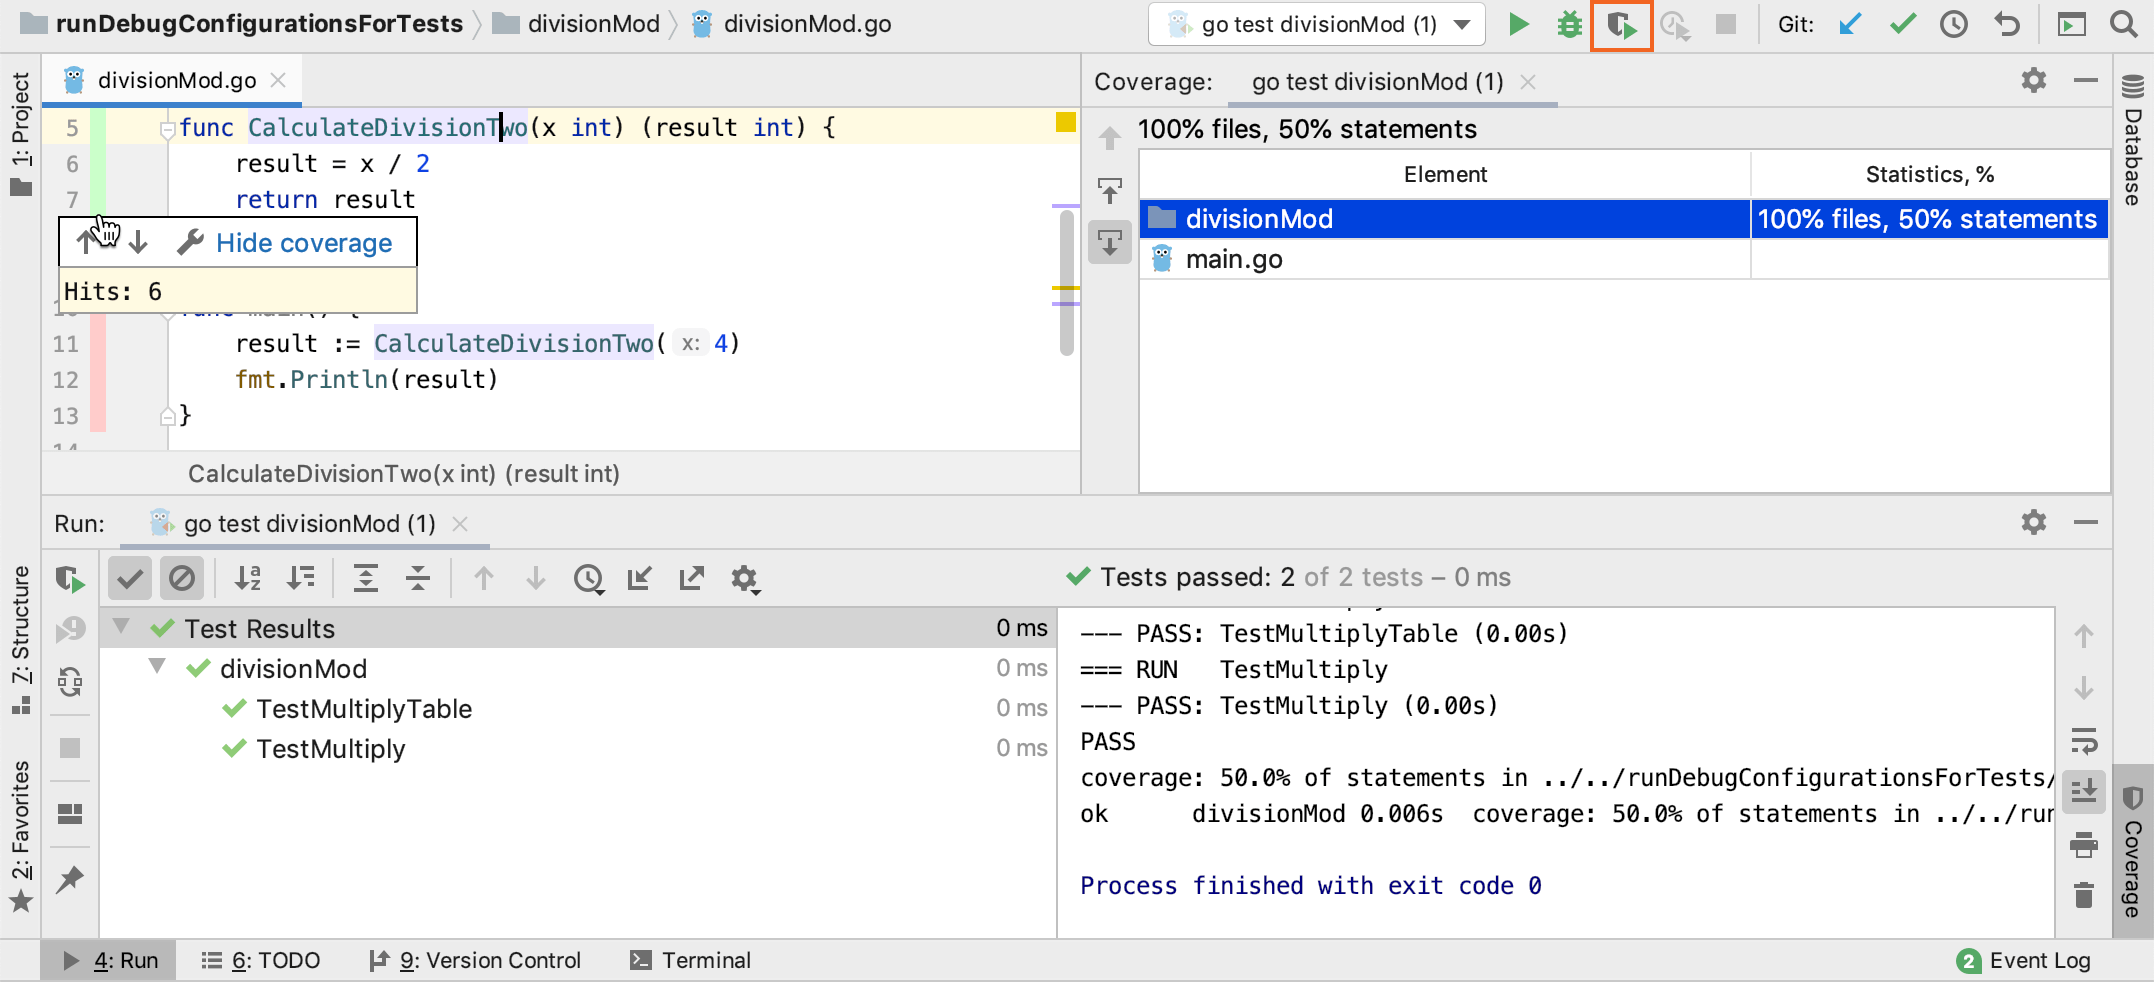Image resolution: width=2154 pixels, height=982 pixels.
Task: Toggle scroll to end of console
Action: pyautogui.click(x=2084, y=792)
